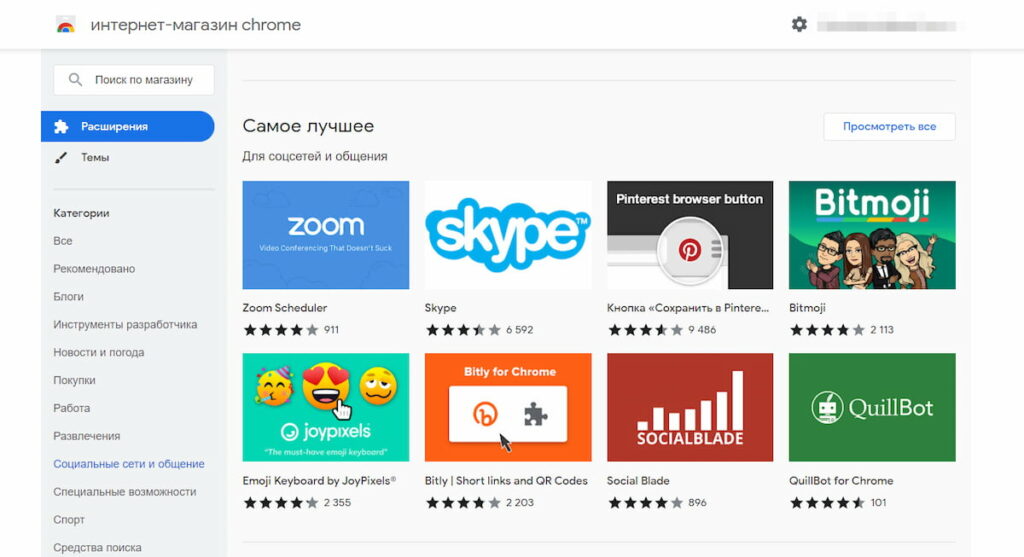Open the Средства поиска category
The image size is (1024, 557).
[x=97, y=548]
